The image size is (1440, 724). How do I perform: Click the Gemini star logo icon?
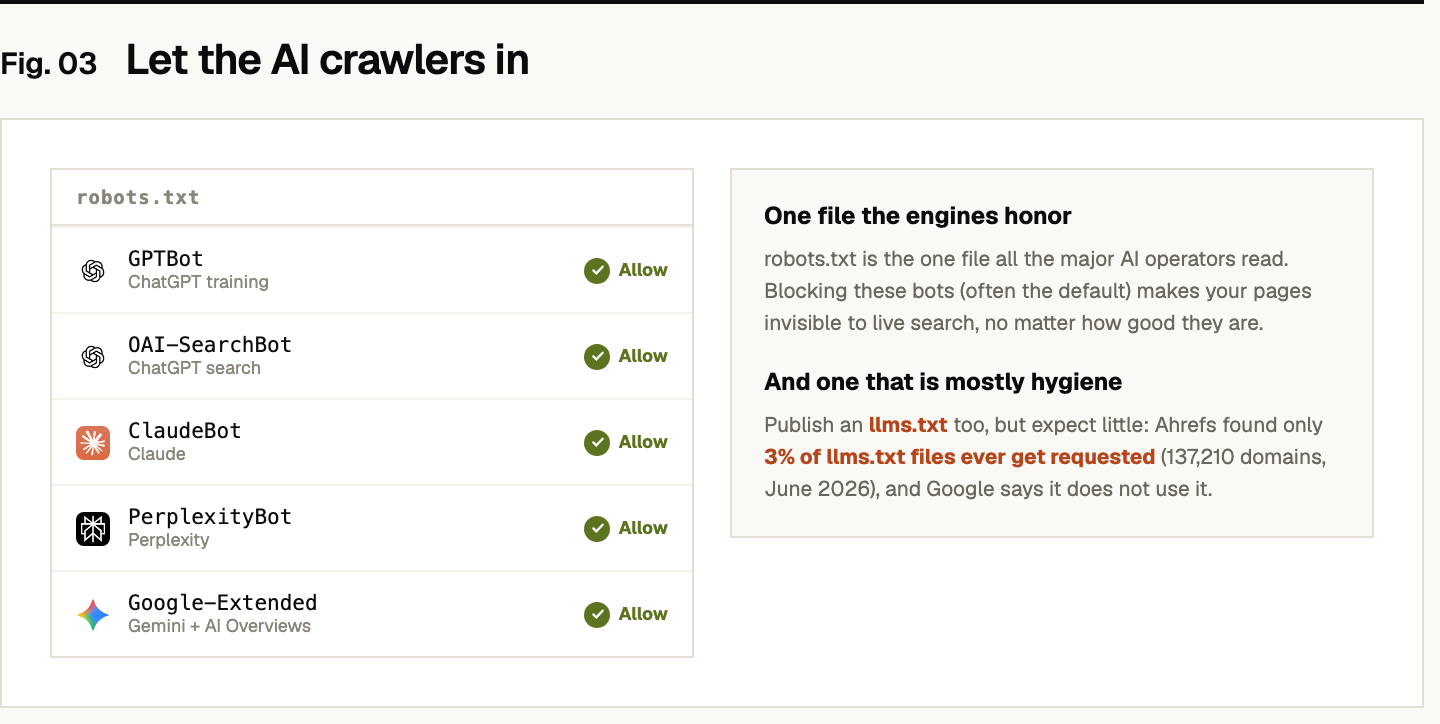click(93, 615)
